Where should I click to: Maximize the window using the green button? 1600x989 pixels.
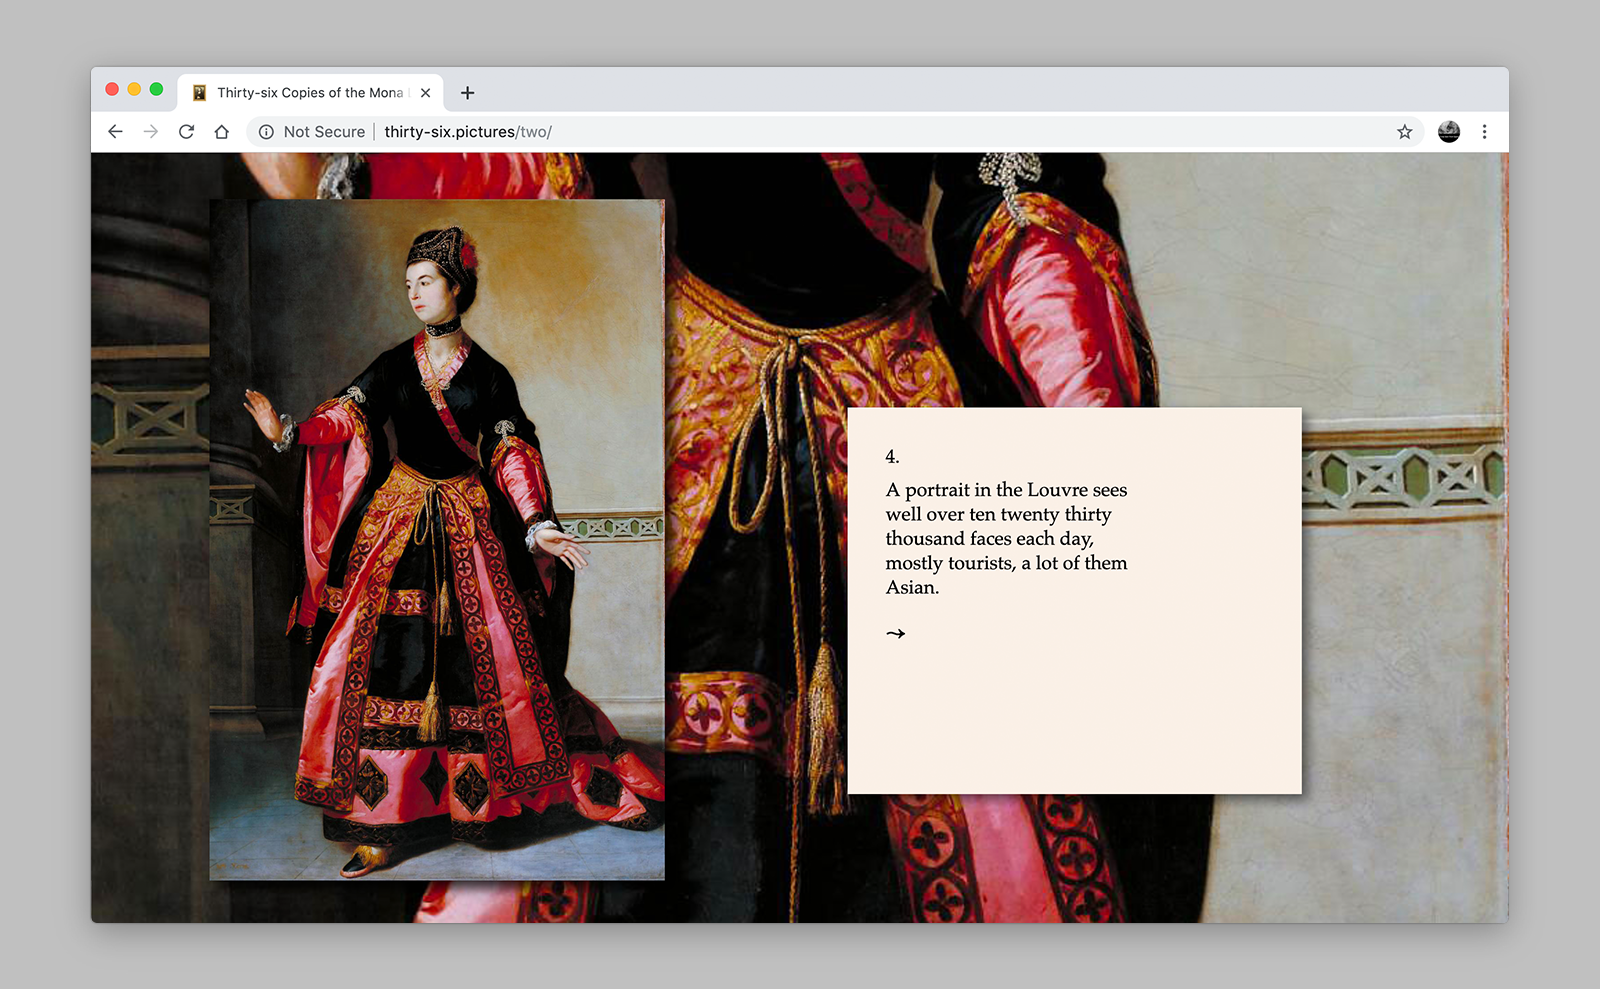click(x=156, y=89)
